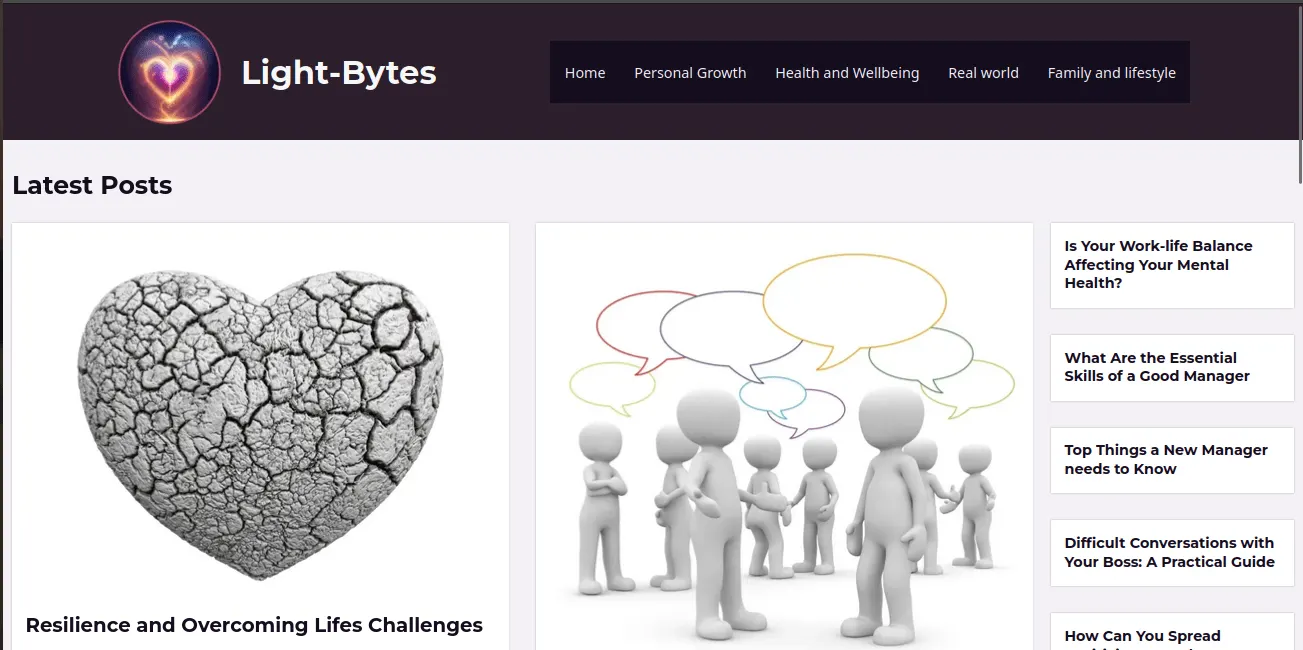Click the glowing heart site logo
The image size is (1303, 650).
tap(169, 72)
